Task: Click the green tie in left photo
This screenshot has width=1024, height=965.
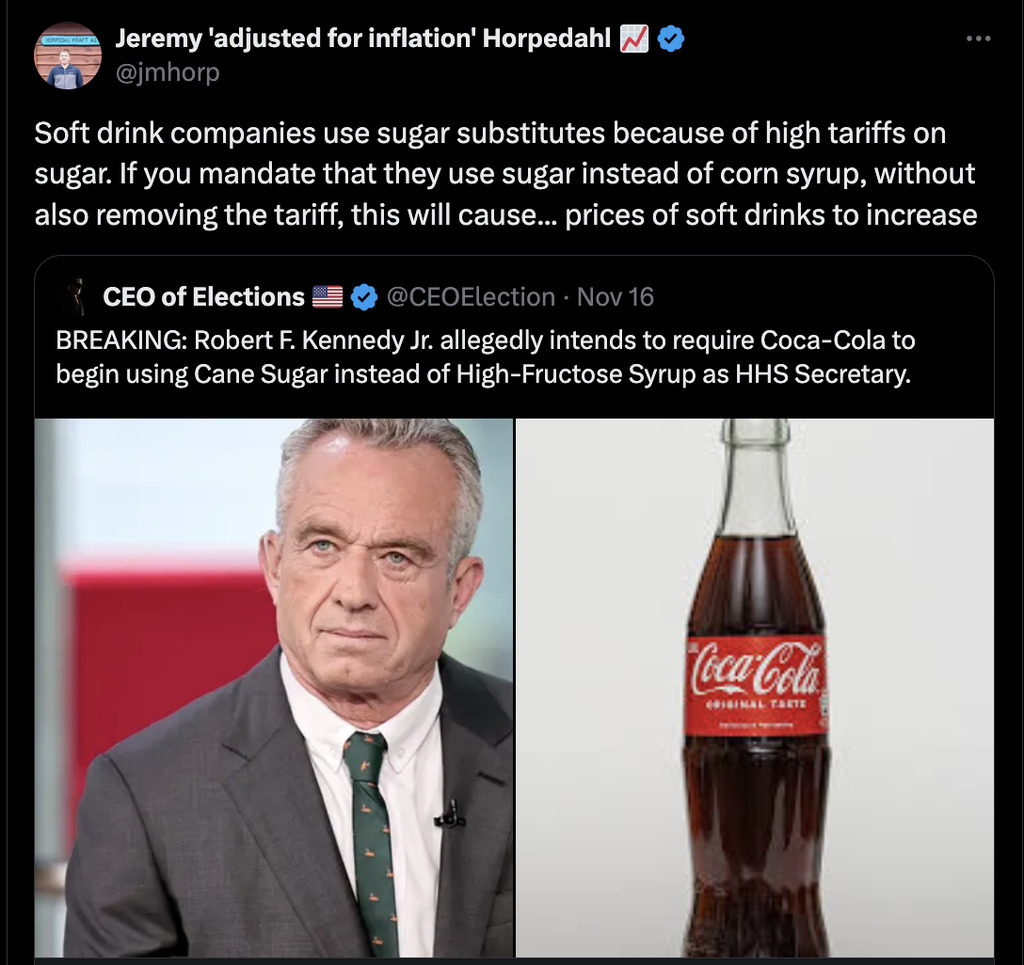Action: [370, 830]
